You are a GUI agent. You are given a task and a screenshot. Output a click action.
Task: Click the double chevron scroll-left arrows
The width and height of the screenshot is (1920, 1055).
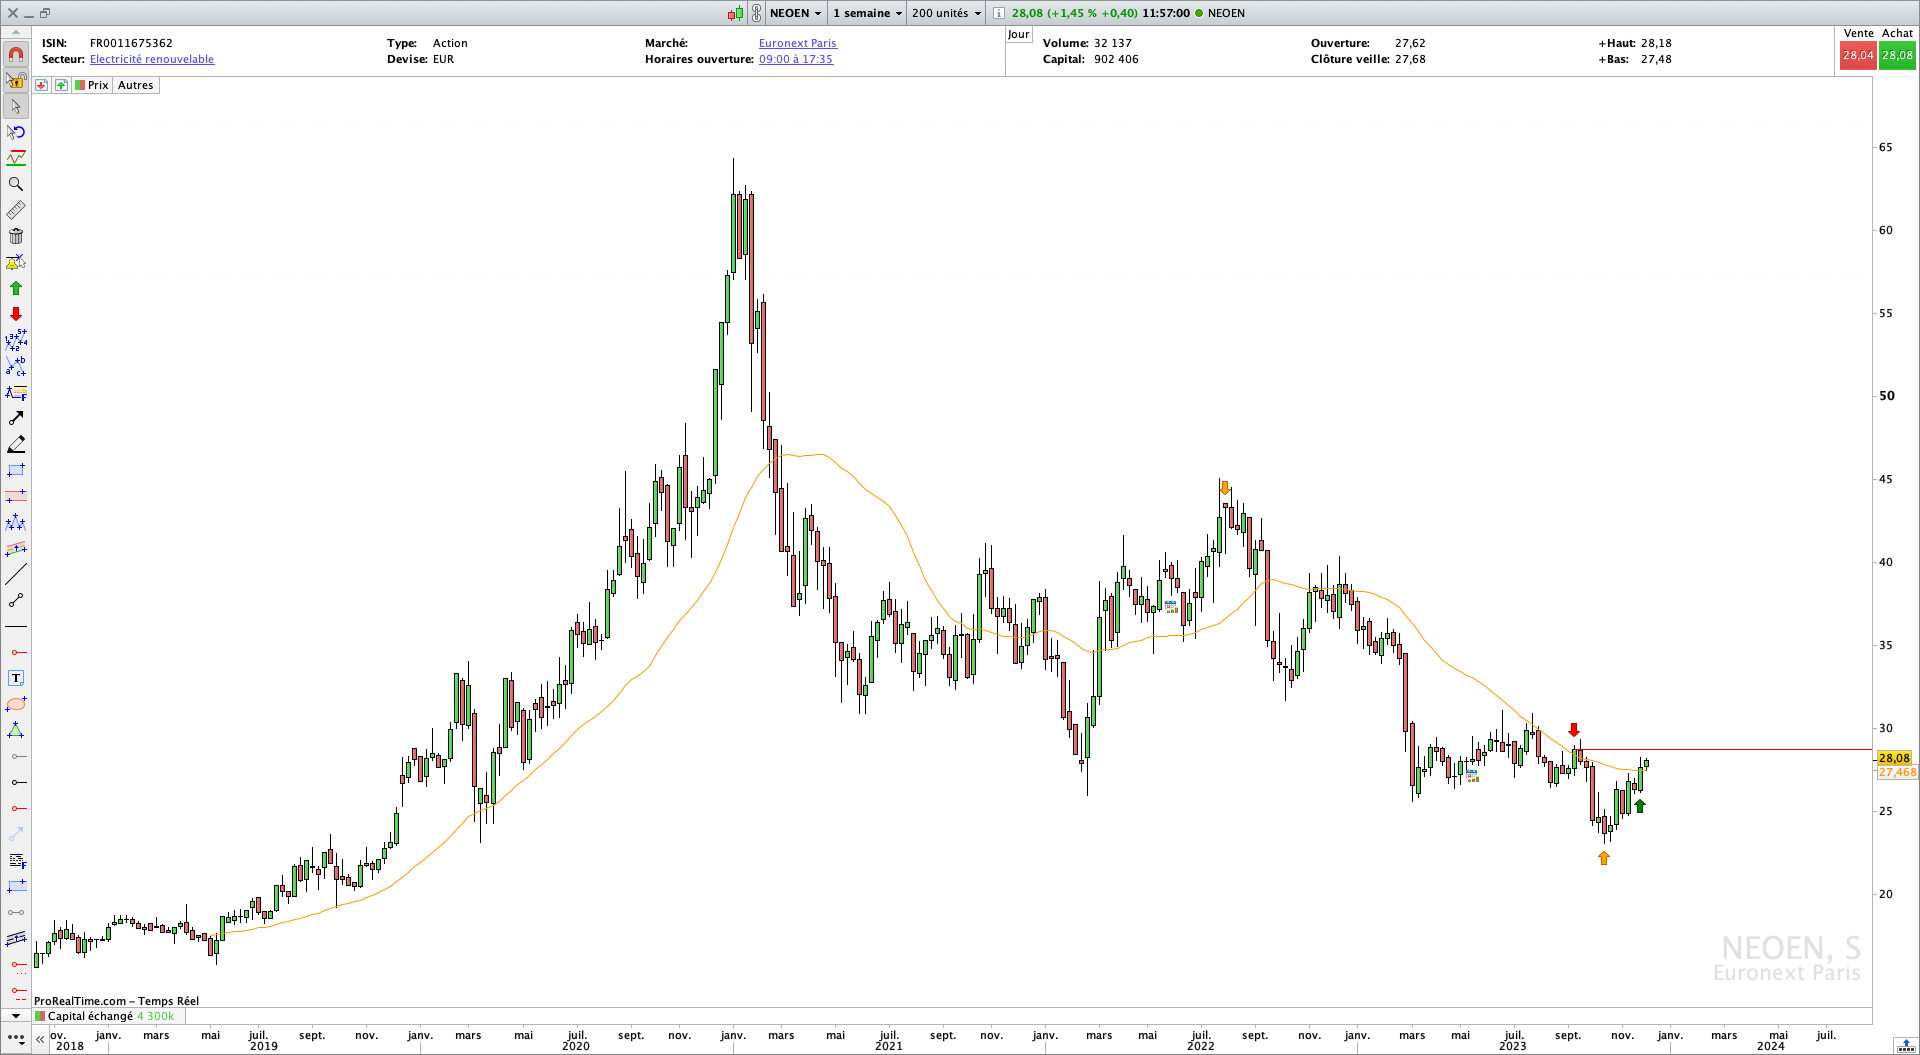[40, 1040]
